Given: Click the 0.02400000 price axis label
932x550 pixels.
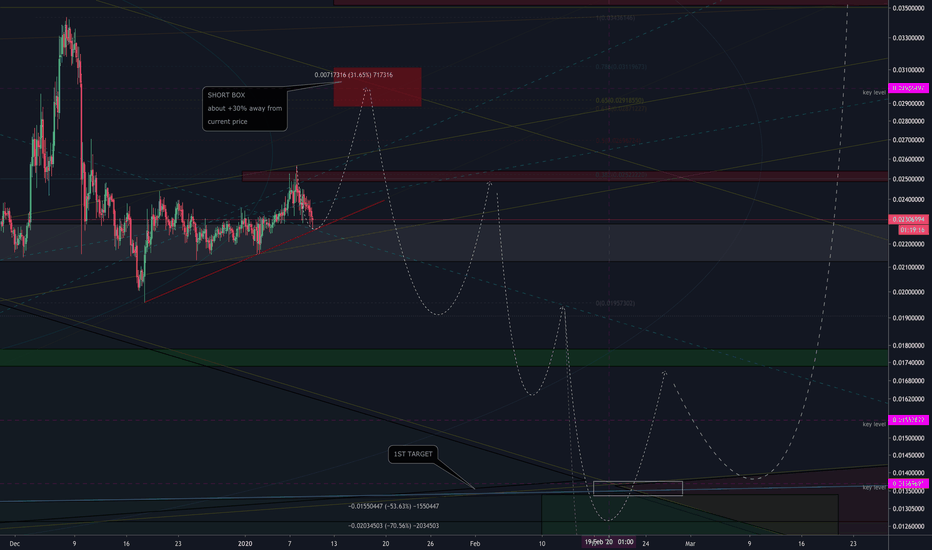Looking at the screenshot, I should point(908,200).
